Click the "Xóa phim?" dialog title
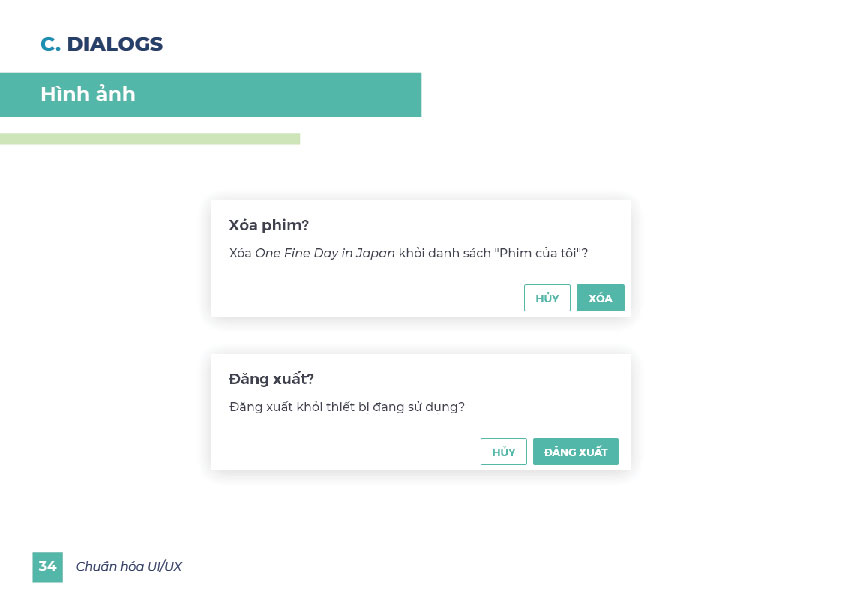This screenshot has width=843, height=597. pos(269,225)
